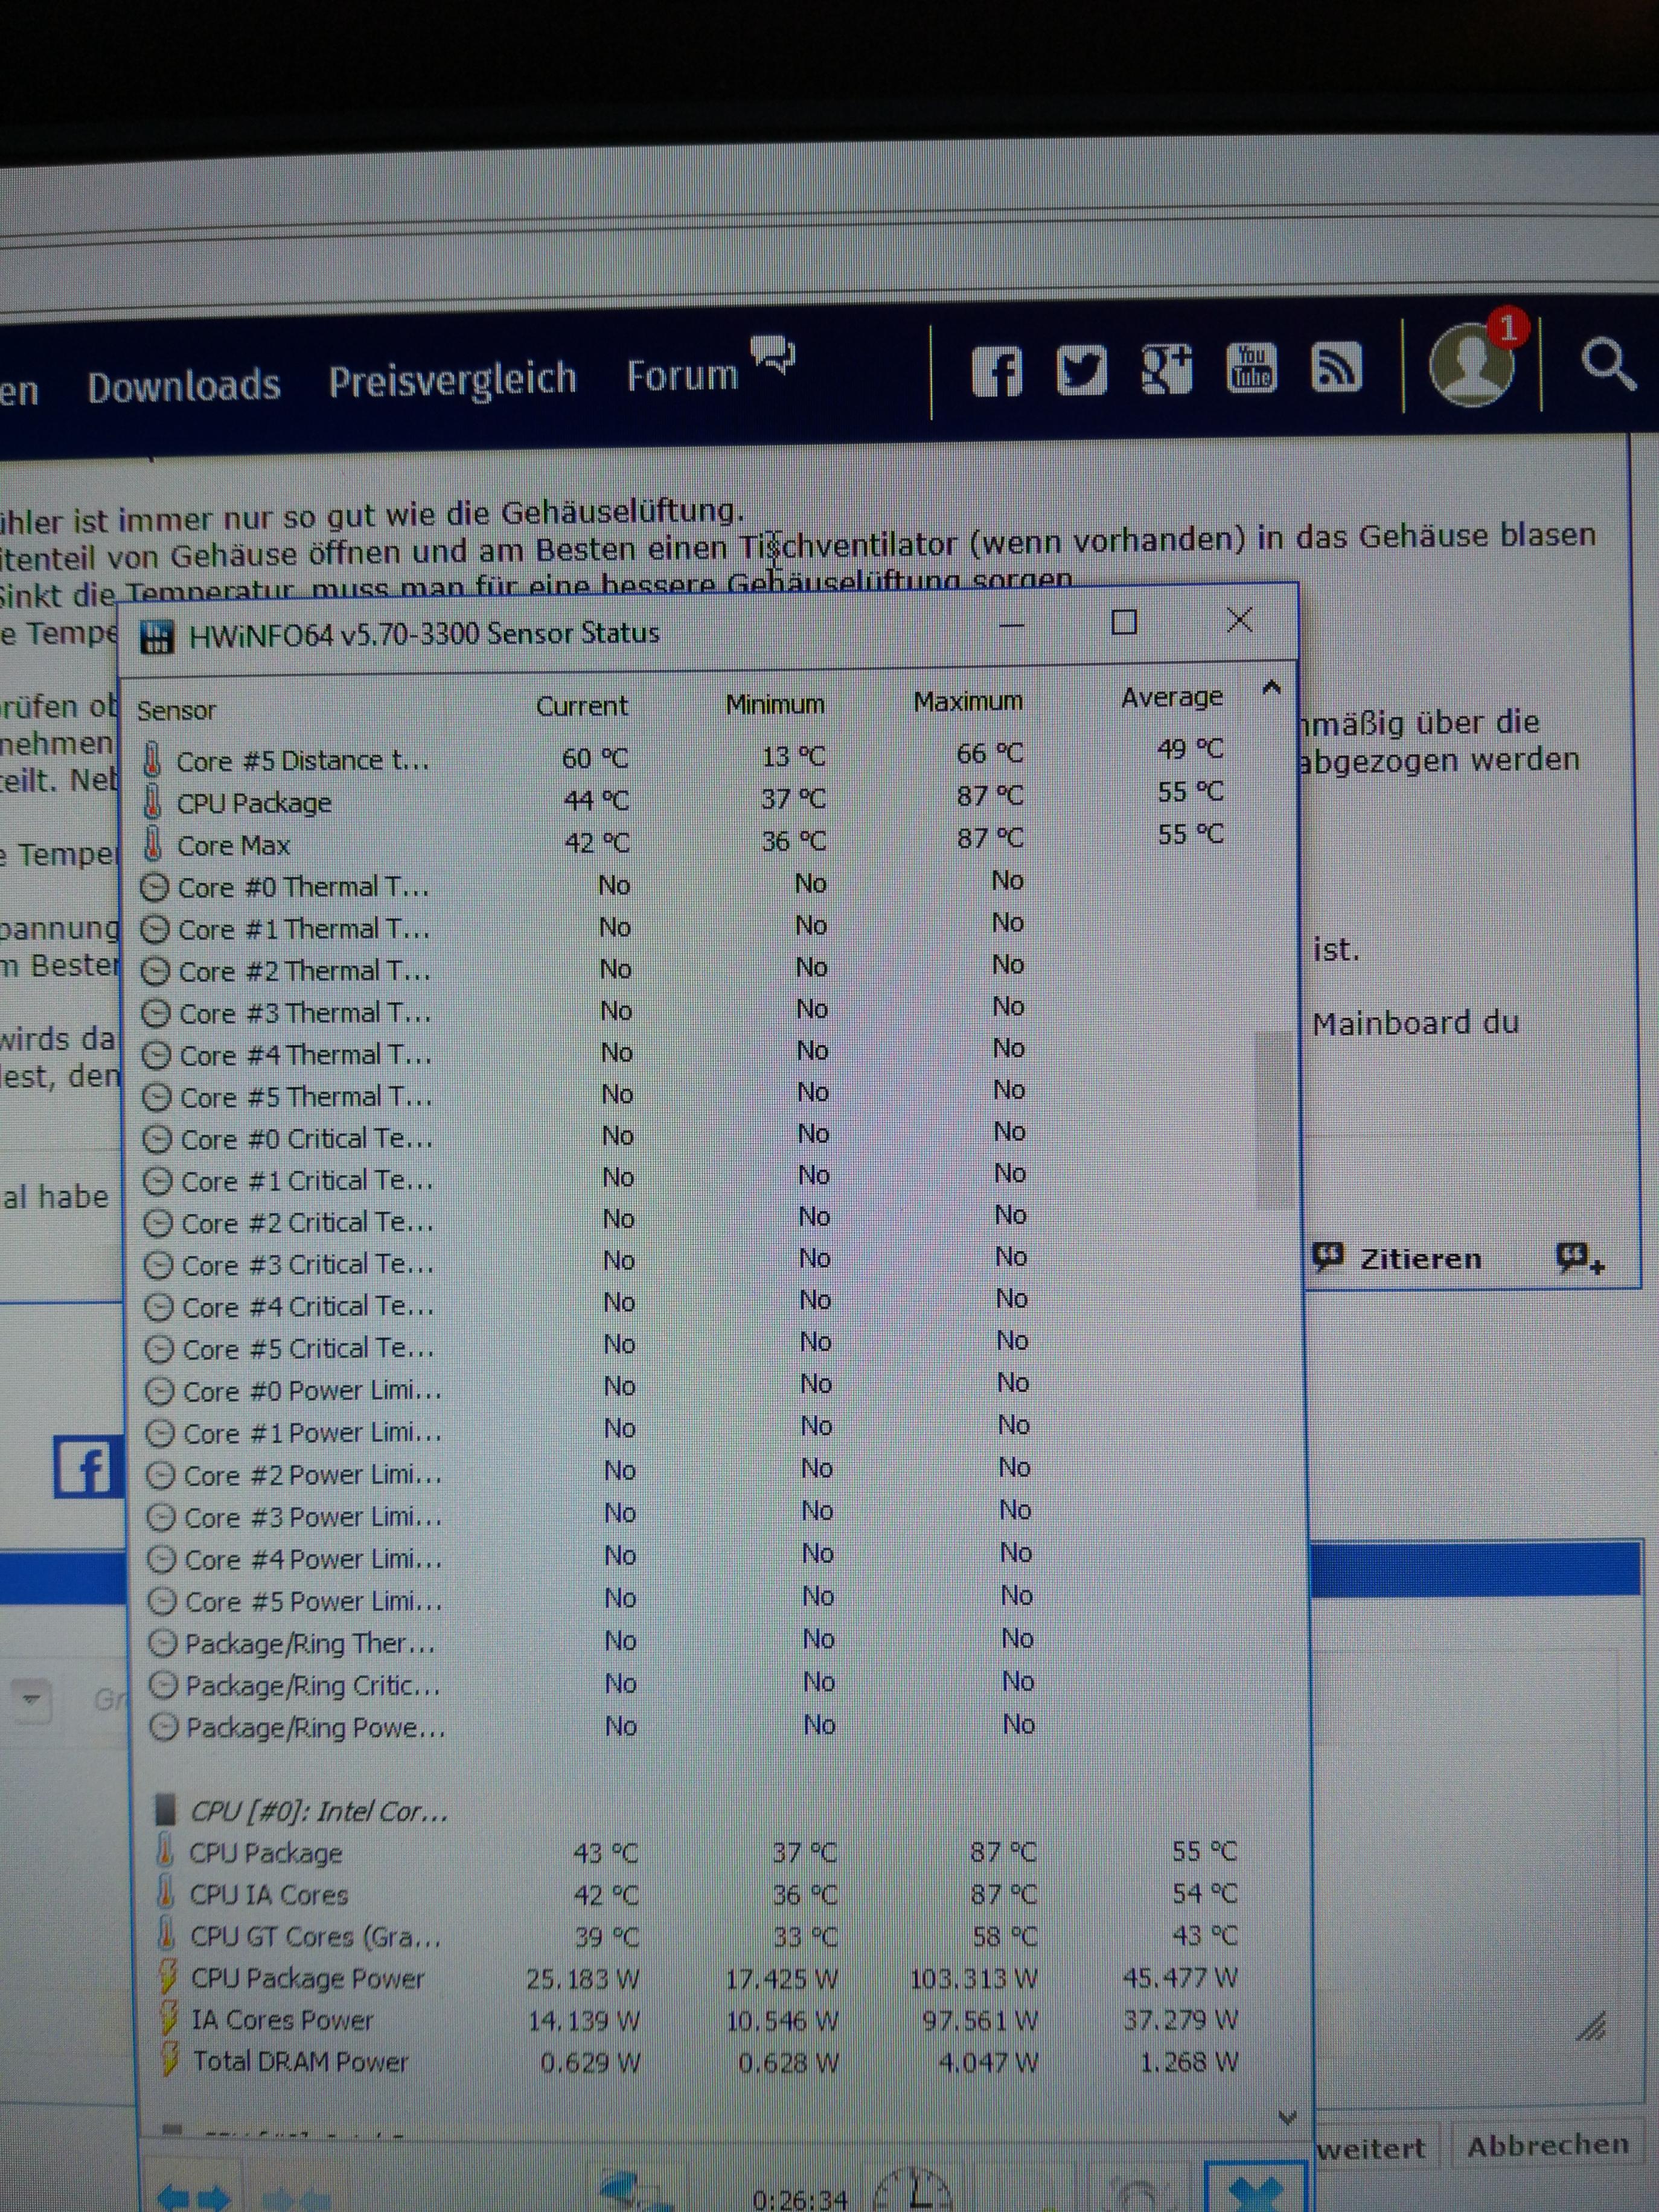
Task: Open the Downloads menu item
Action: point(184,386)
